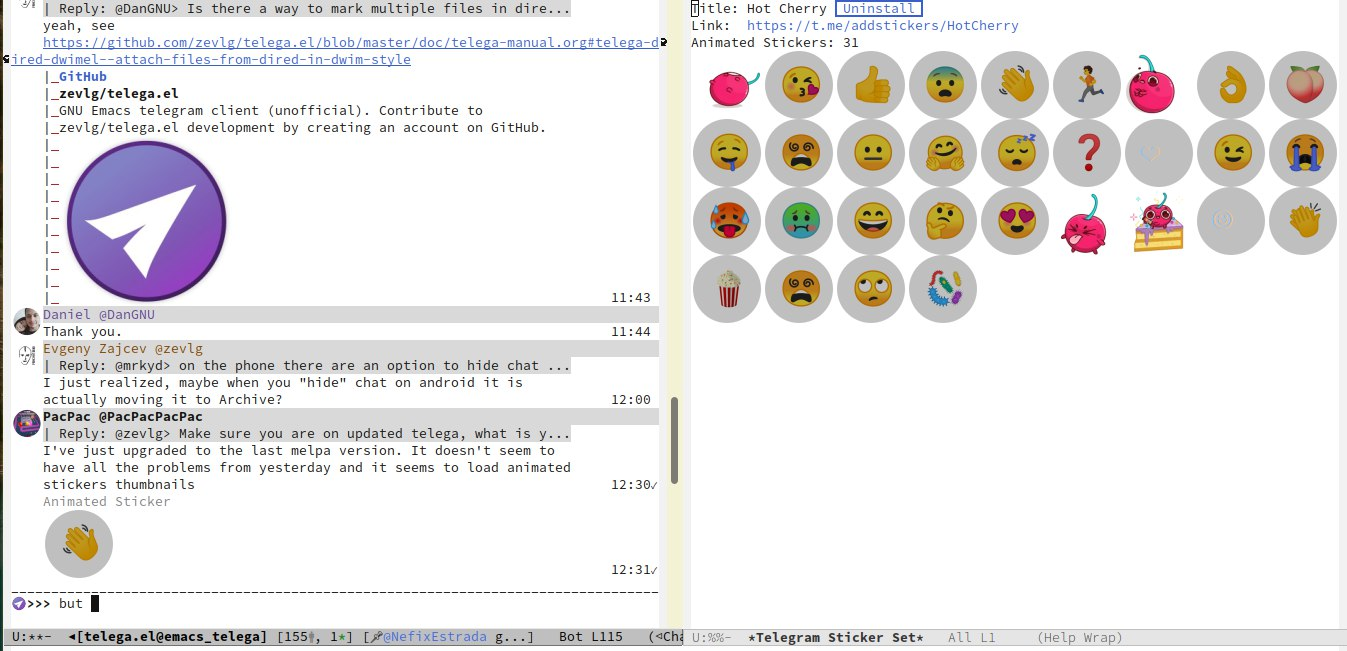Click 'Bot L115' position in mode line
Screen dimensions: 1347x651
[590, 637]
